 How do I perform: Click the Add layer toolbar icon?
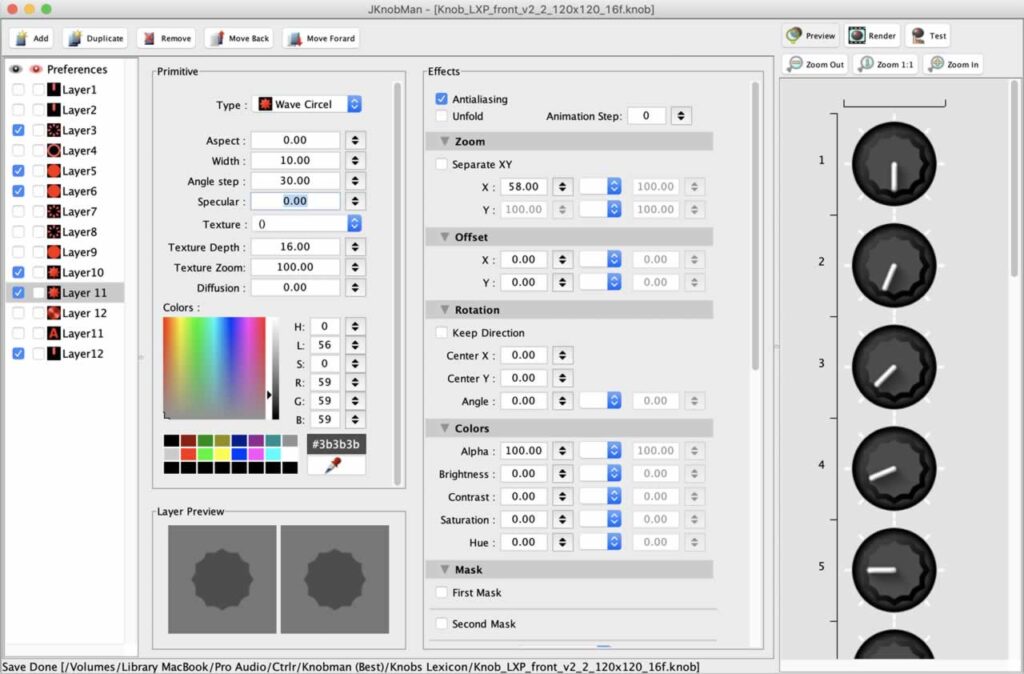23,38
